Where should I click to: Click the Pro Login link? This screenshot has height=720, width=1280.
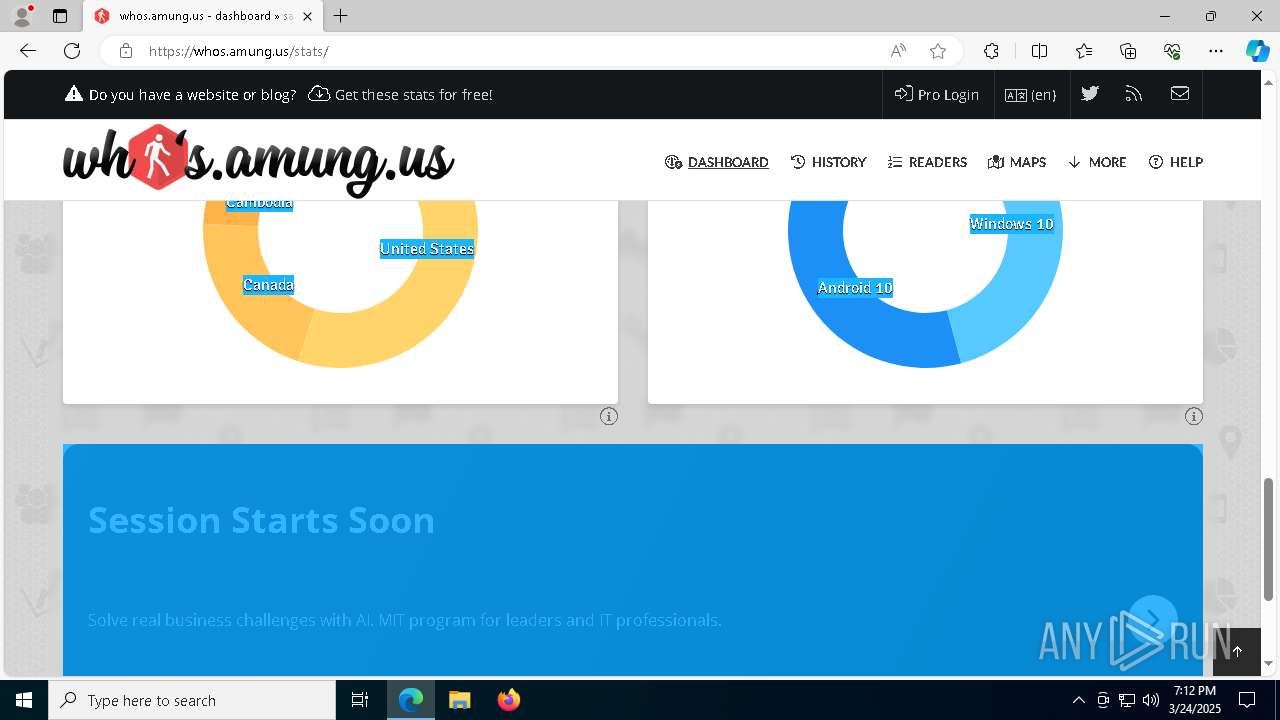coord(937,94)
